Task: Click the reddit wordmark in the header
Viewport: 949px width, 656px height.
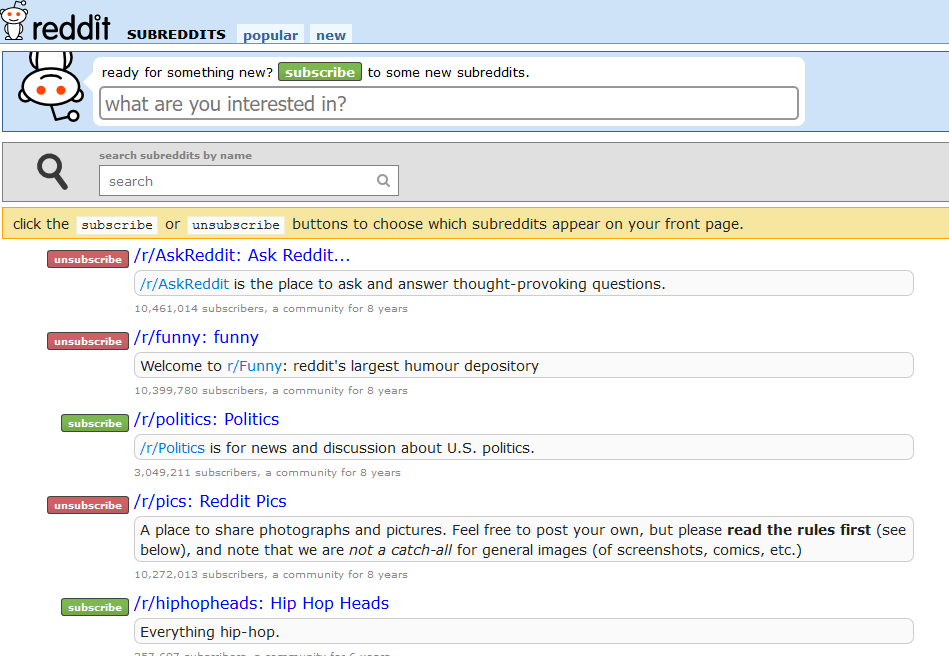Action: 71,28
